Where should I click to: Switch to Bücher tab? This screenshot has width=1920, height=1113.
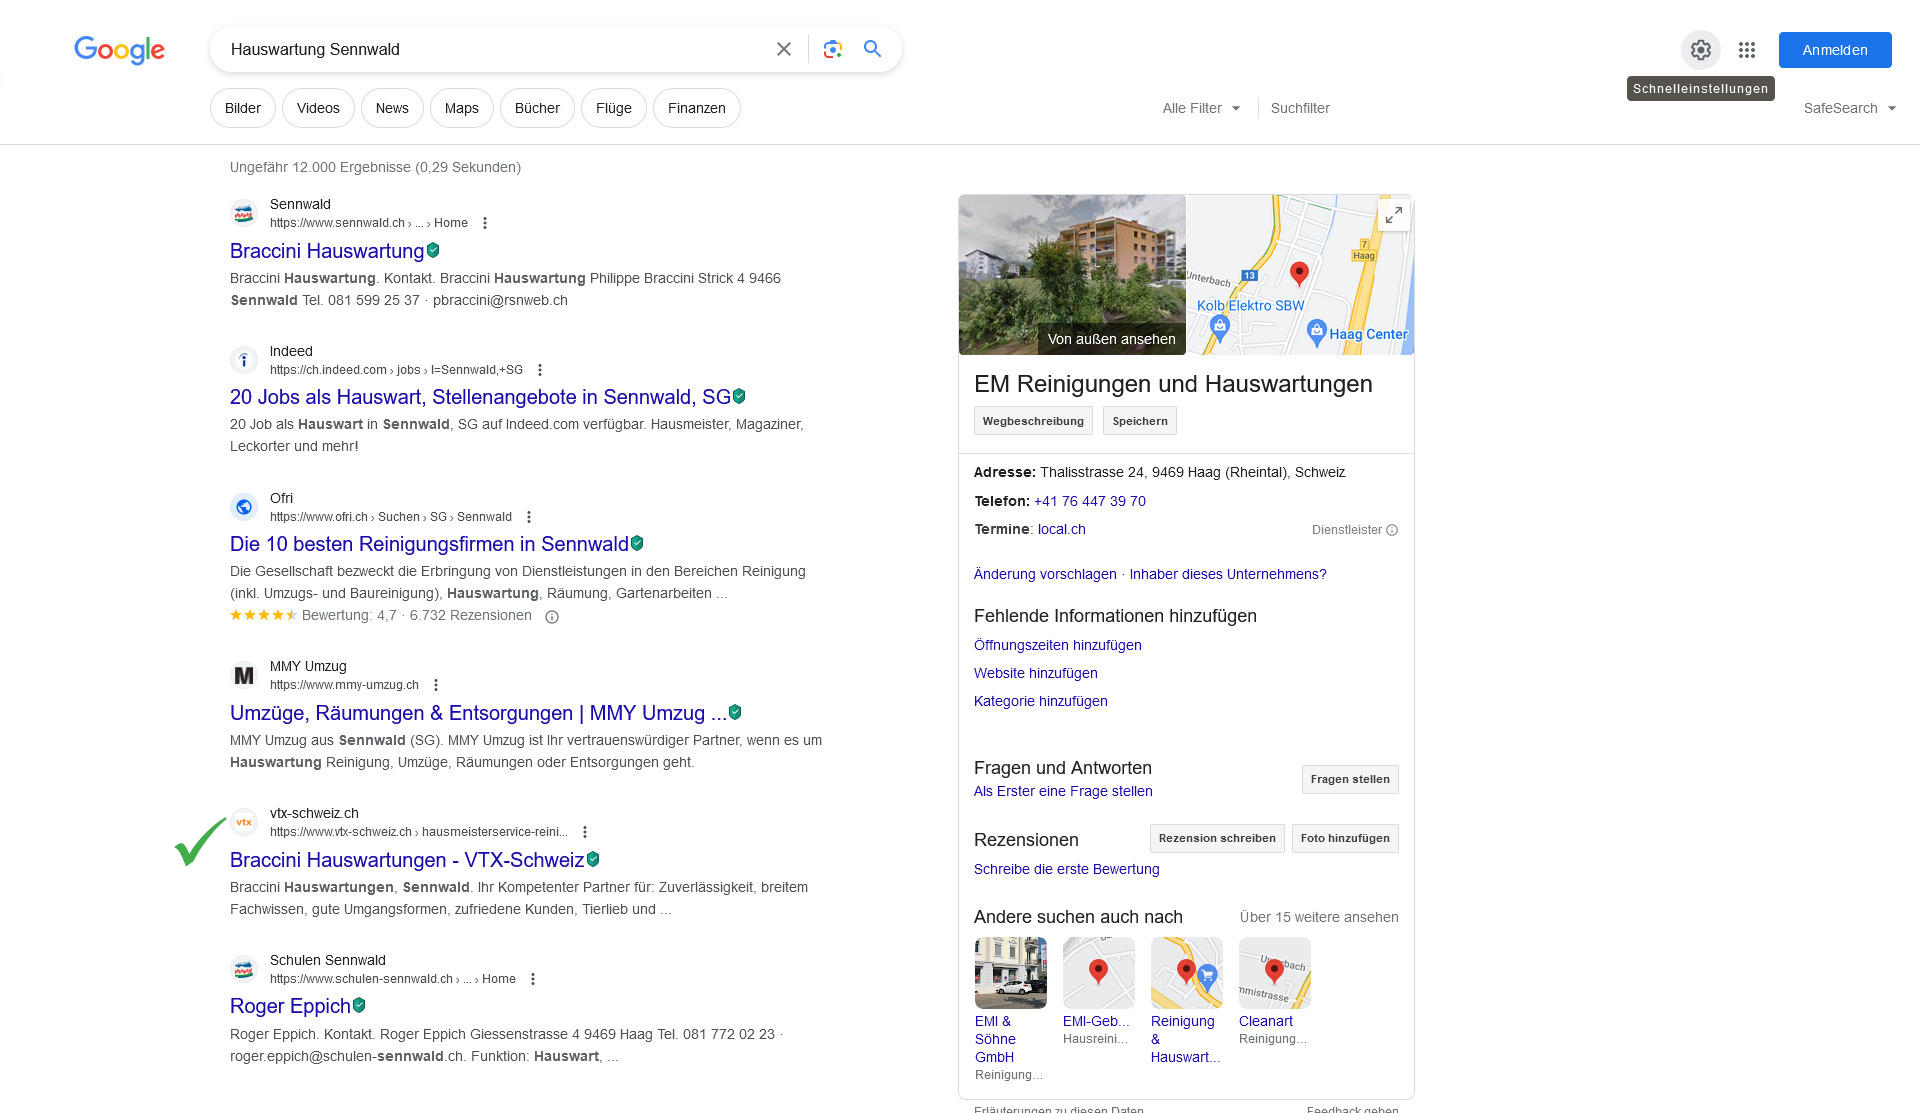[x=537, y=108]
